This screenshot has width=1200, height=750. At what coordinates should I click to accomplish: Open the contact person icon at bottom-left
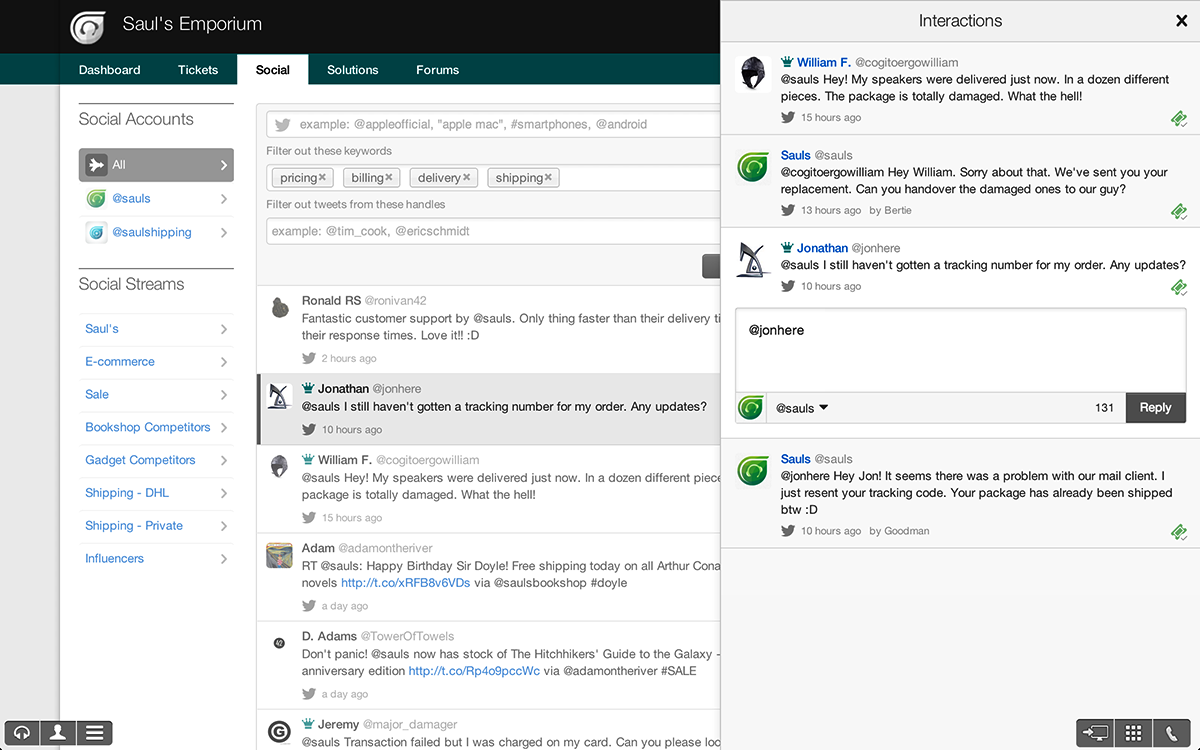click(58, 732)
